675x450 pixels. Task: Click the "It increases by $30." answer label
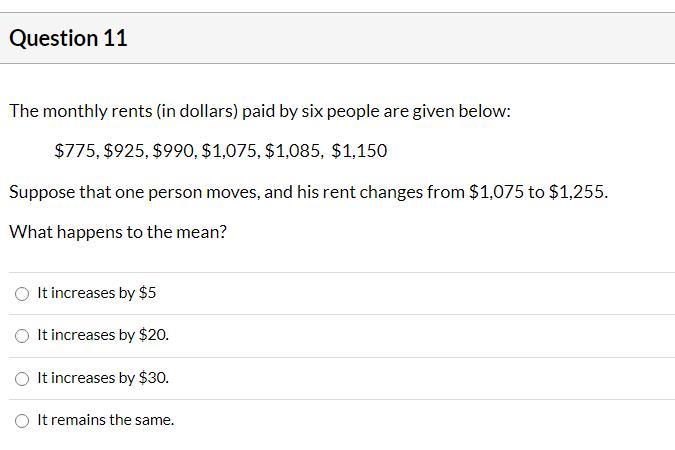pos(103,378)
